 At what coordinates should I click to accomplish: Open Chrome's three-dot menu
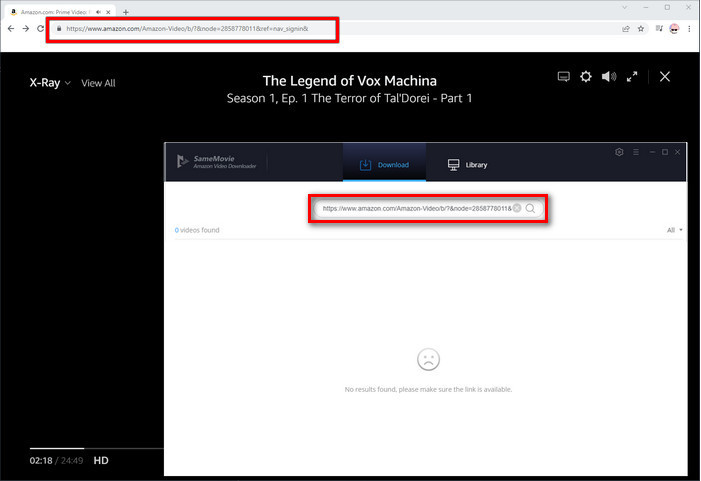coord(689,29)
